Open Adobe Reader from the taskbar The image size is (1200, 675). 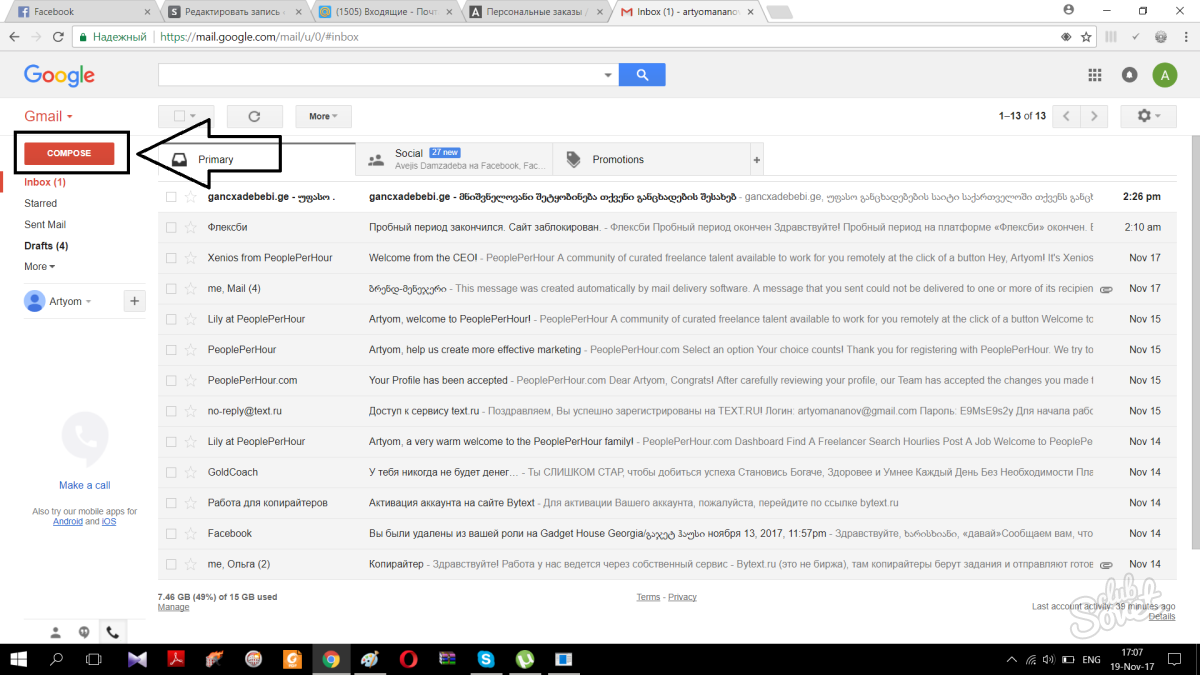[x=176, y=659]
